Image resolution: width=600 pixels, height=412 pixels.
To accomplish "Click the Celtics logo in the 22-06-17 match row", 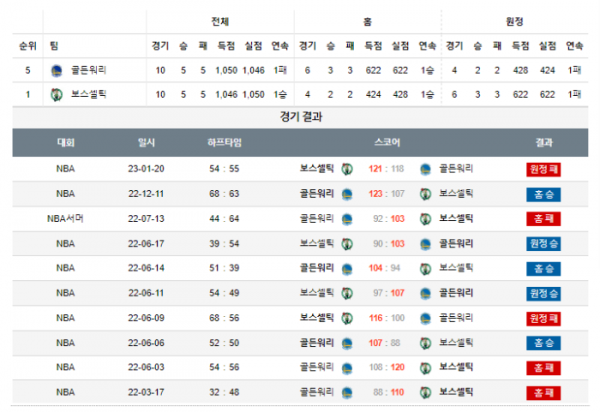I will [x=347, y=244].
